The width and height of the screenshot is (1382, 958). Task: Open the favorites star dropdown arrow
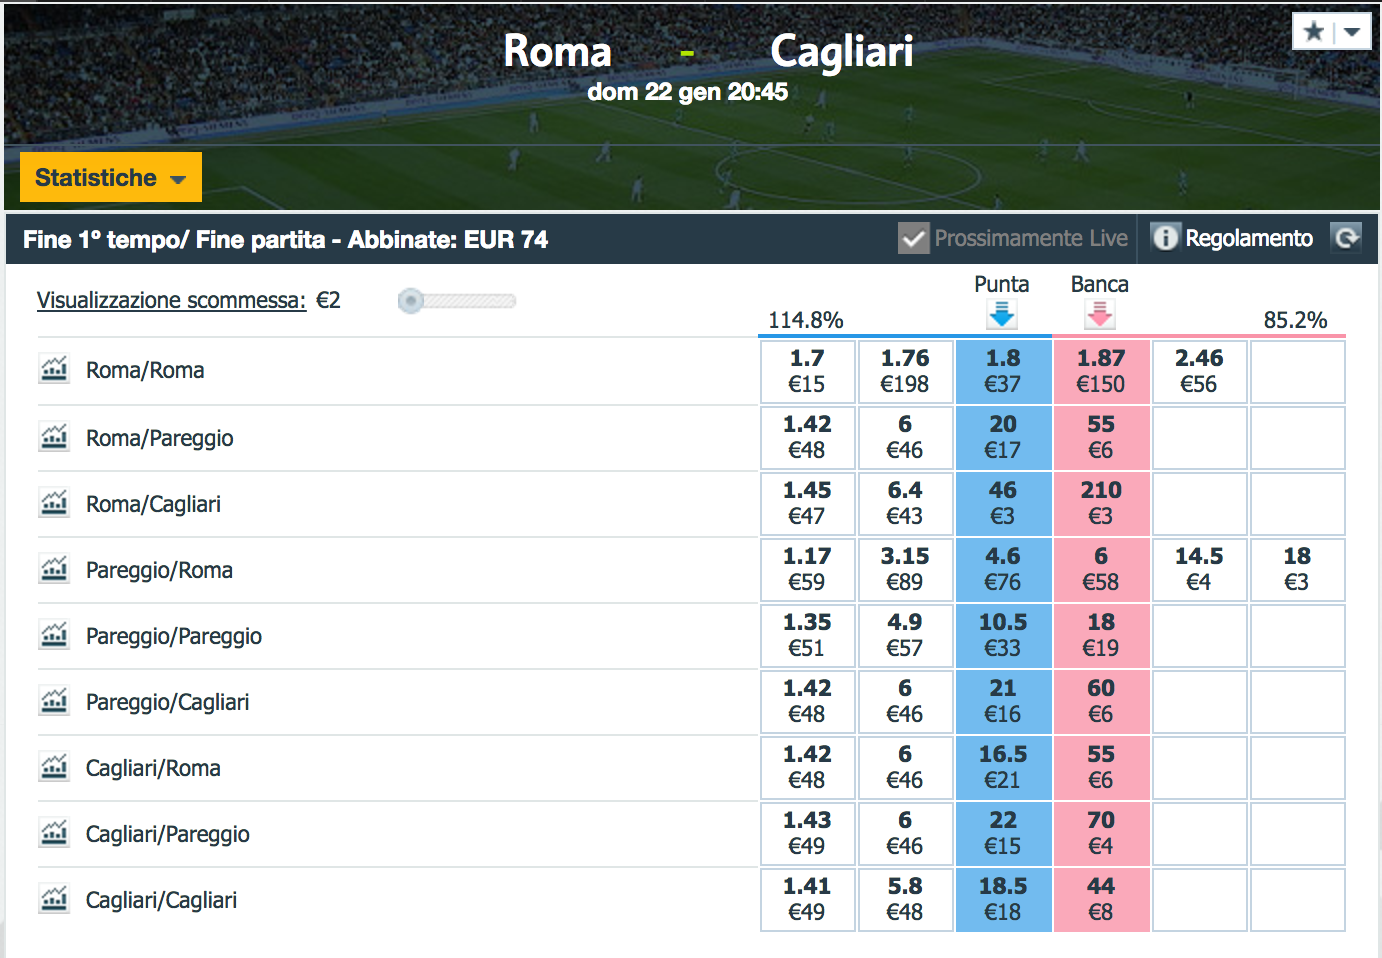pyautogui.click(x=1352, y=32)
